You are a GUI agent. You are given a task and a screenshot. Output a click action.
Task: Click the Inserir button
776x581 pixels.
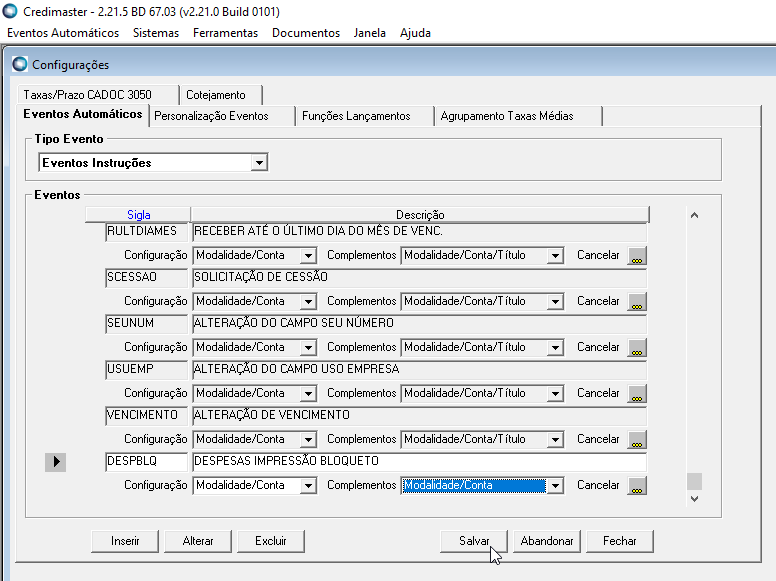coord(125,541)
